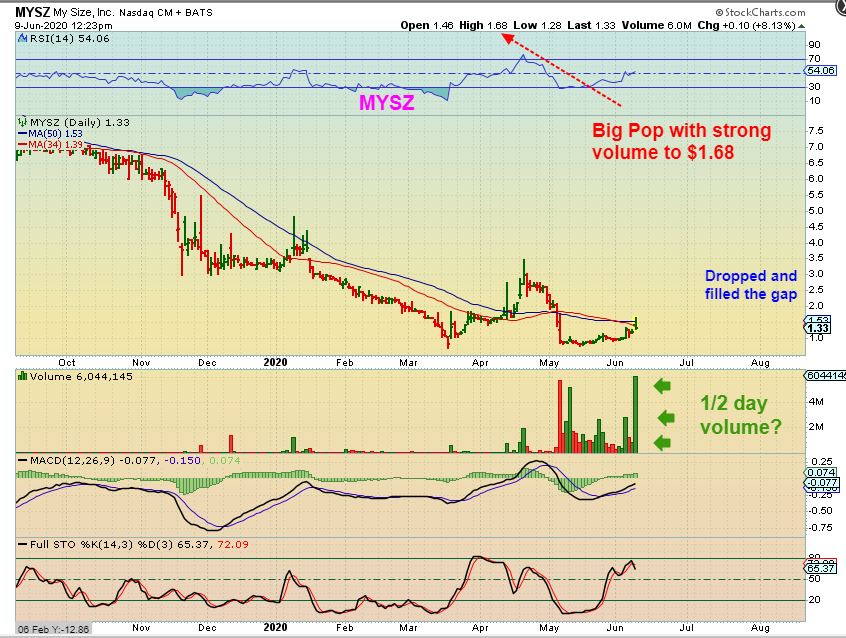Select the MA(34) 1.39 legend entry

click(50, 145)
